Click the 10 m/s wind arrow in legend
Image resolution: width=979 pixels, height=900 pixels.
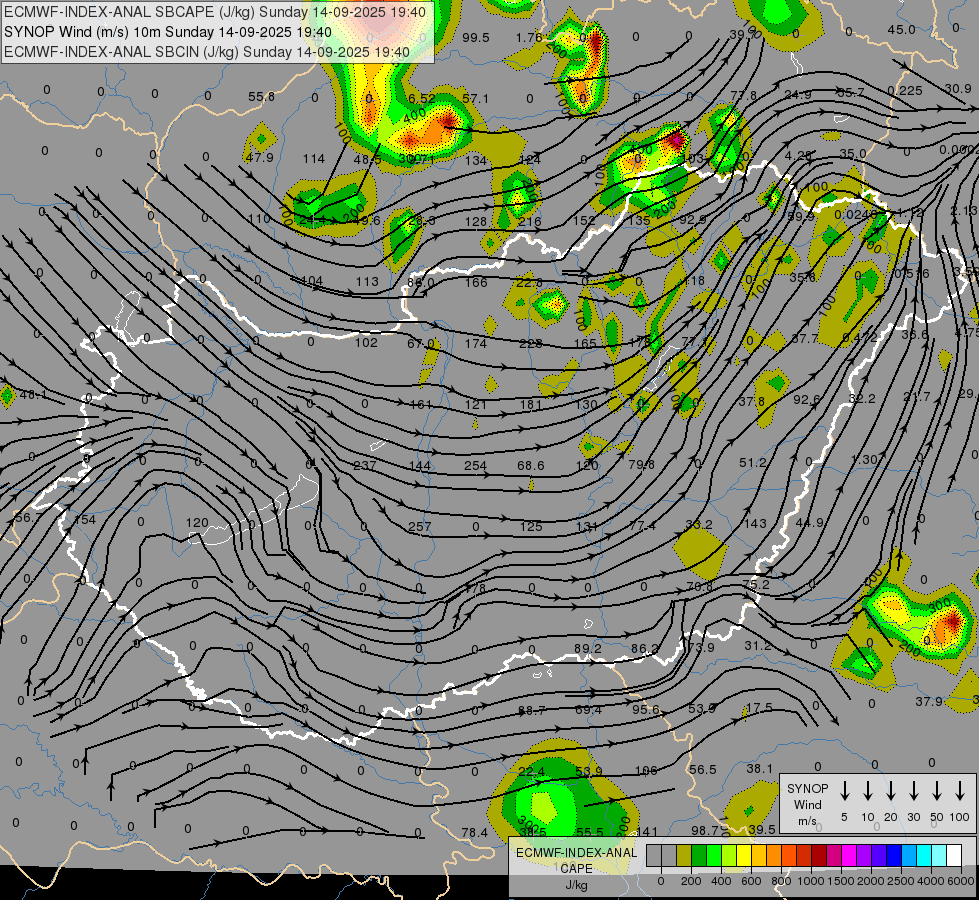coord(868,791)
